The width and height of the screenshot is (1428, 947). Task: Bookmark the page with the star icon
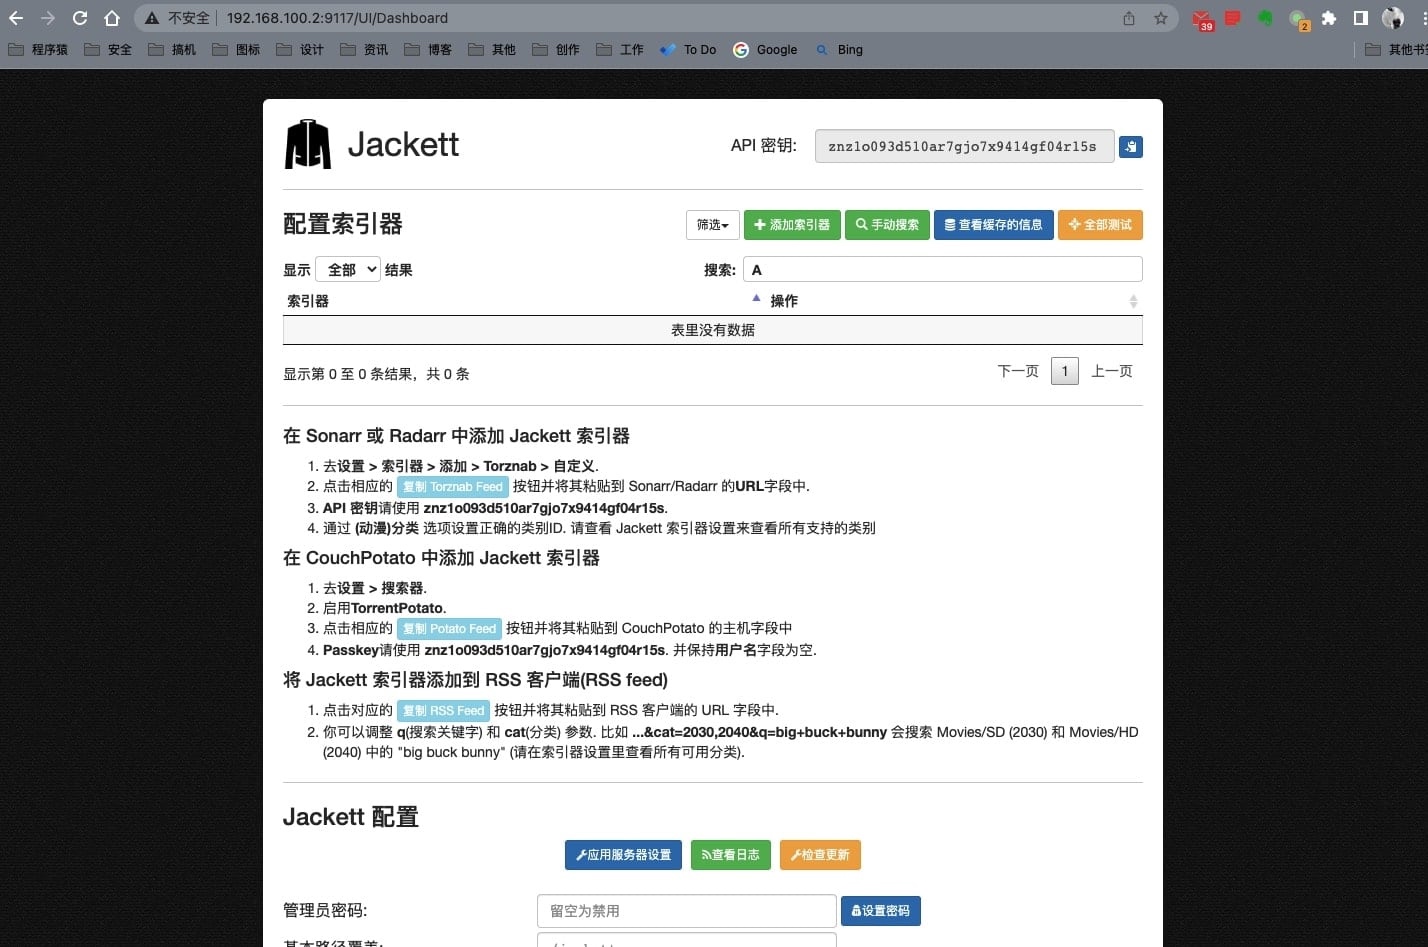tap(1161, 18)
